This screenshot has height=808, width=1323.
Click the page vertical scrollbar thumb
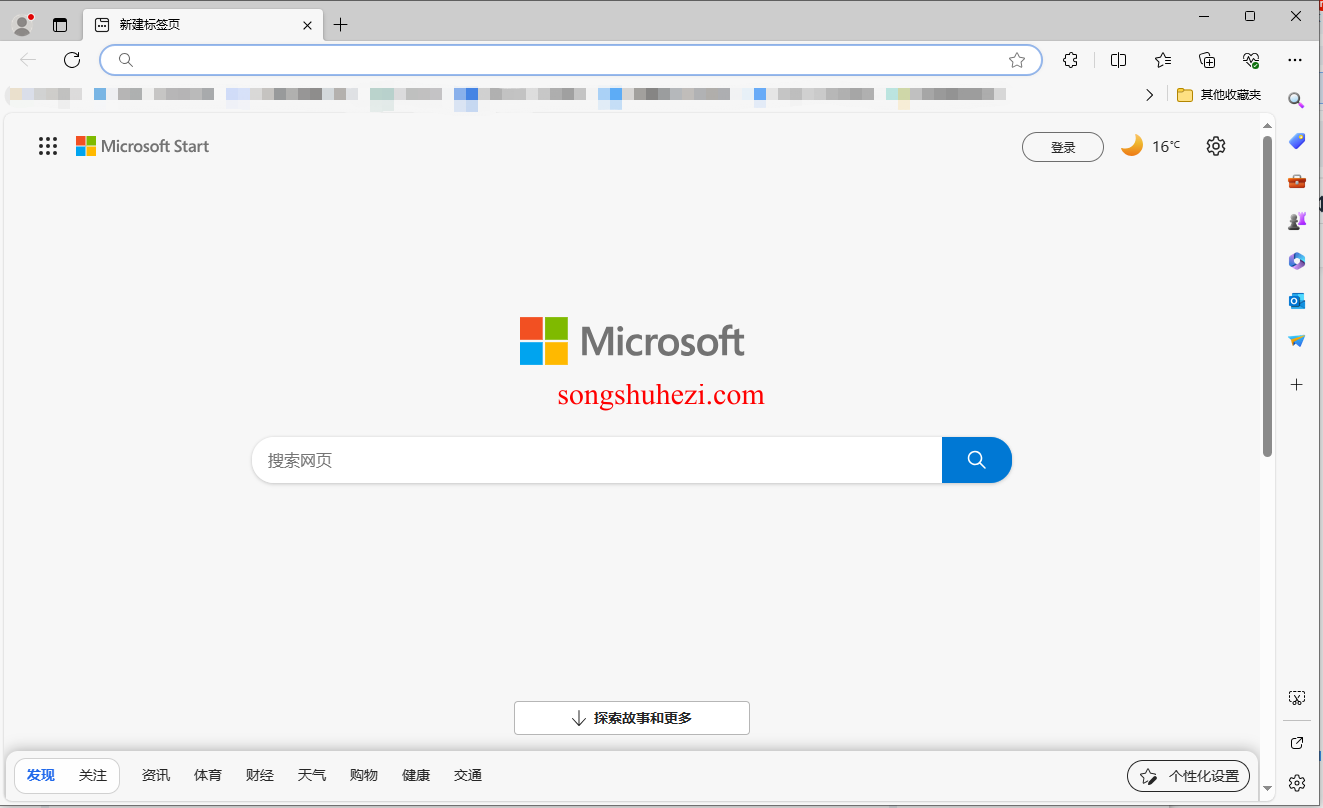[x=1268, y=296]
